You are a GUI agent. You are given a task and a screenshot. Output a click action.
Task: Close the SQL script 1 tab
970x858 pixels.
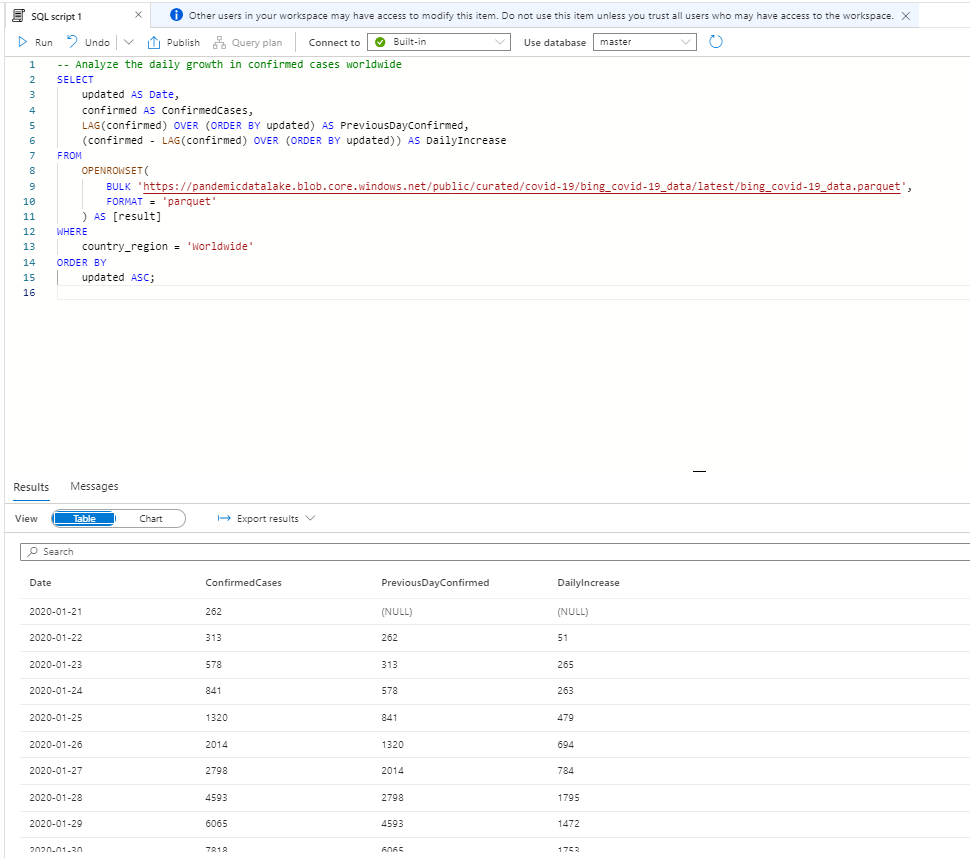138,15
